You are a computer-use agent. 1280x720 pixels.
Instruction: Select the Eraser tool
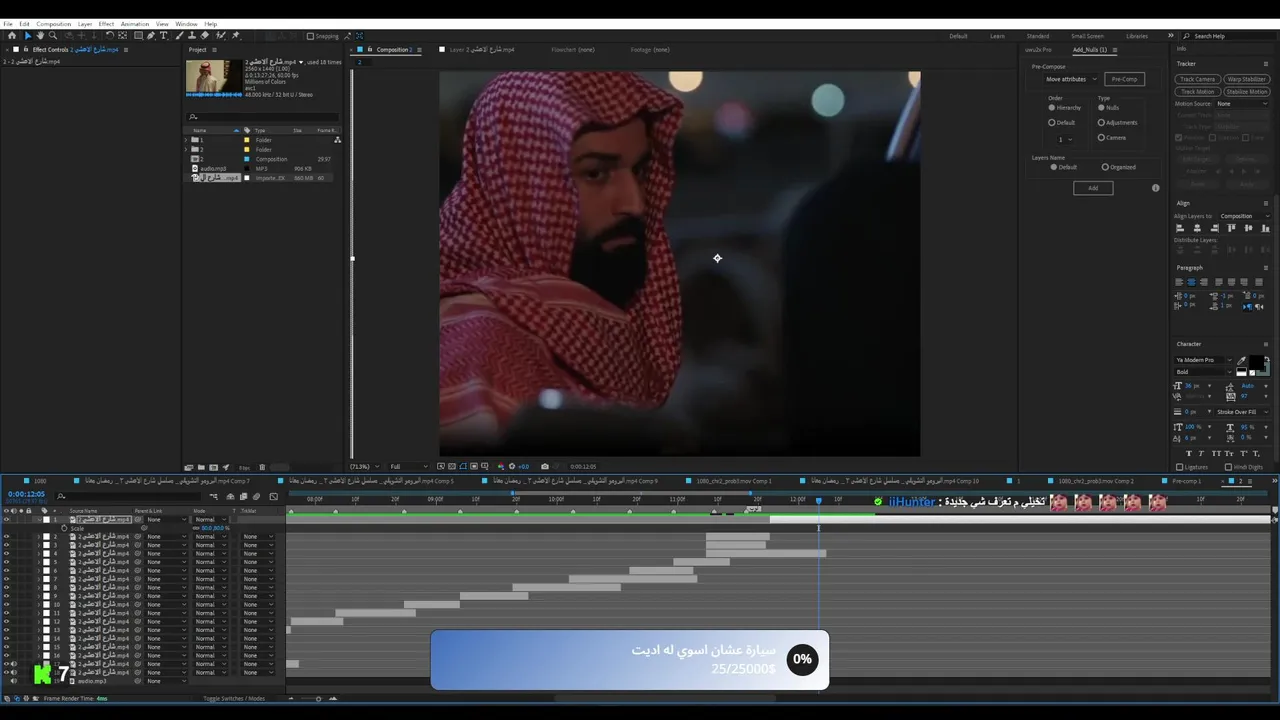(205, 36)
